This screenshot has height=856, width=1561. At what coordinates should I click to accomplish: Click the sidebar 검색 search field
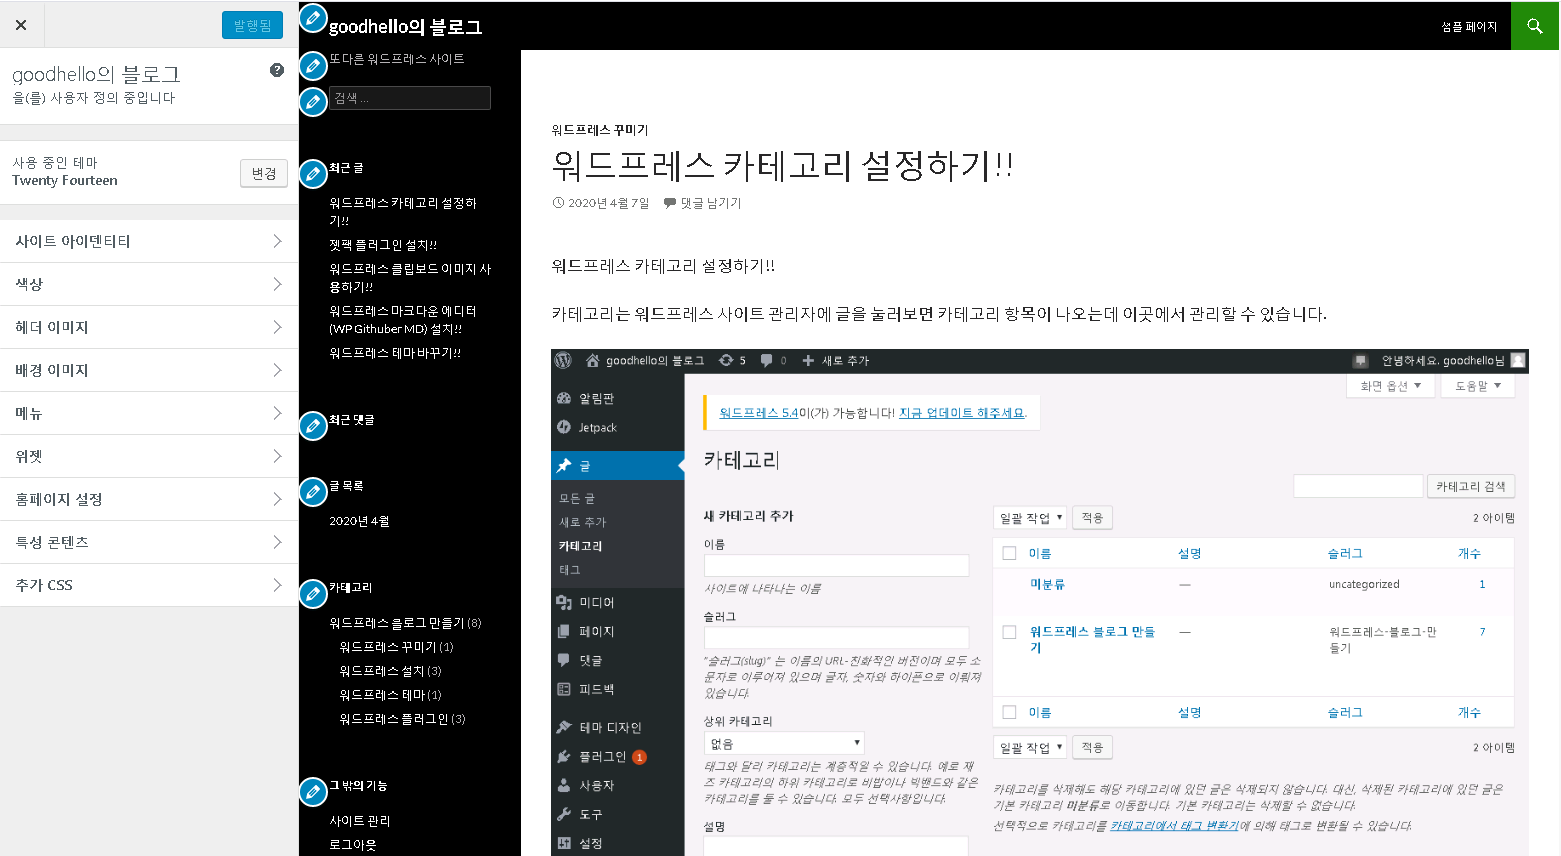point(410,98)
